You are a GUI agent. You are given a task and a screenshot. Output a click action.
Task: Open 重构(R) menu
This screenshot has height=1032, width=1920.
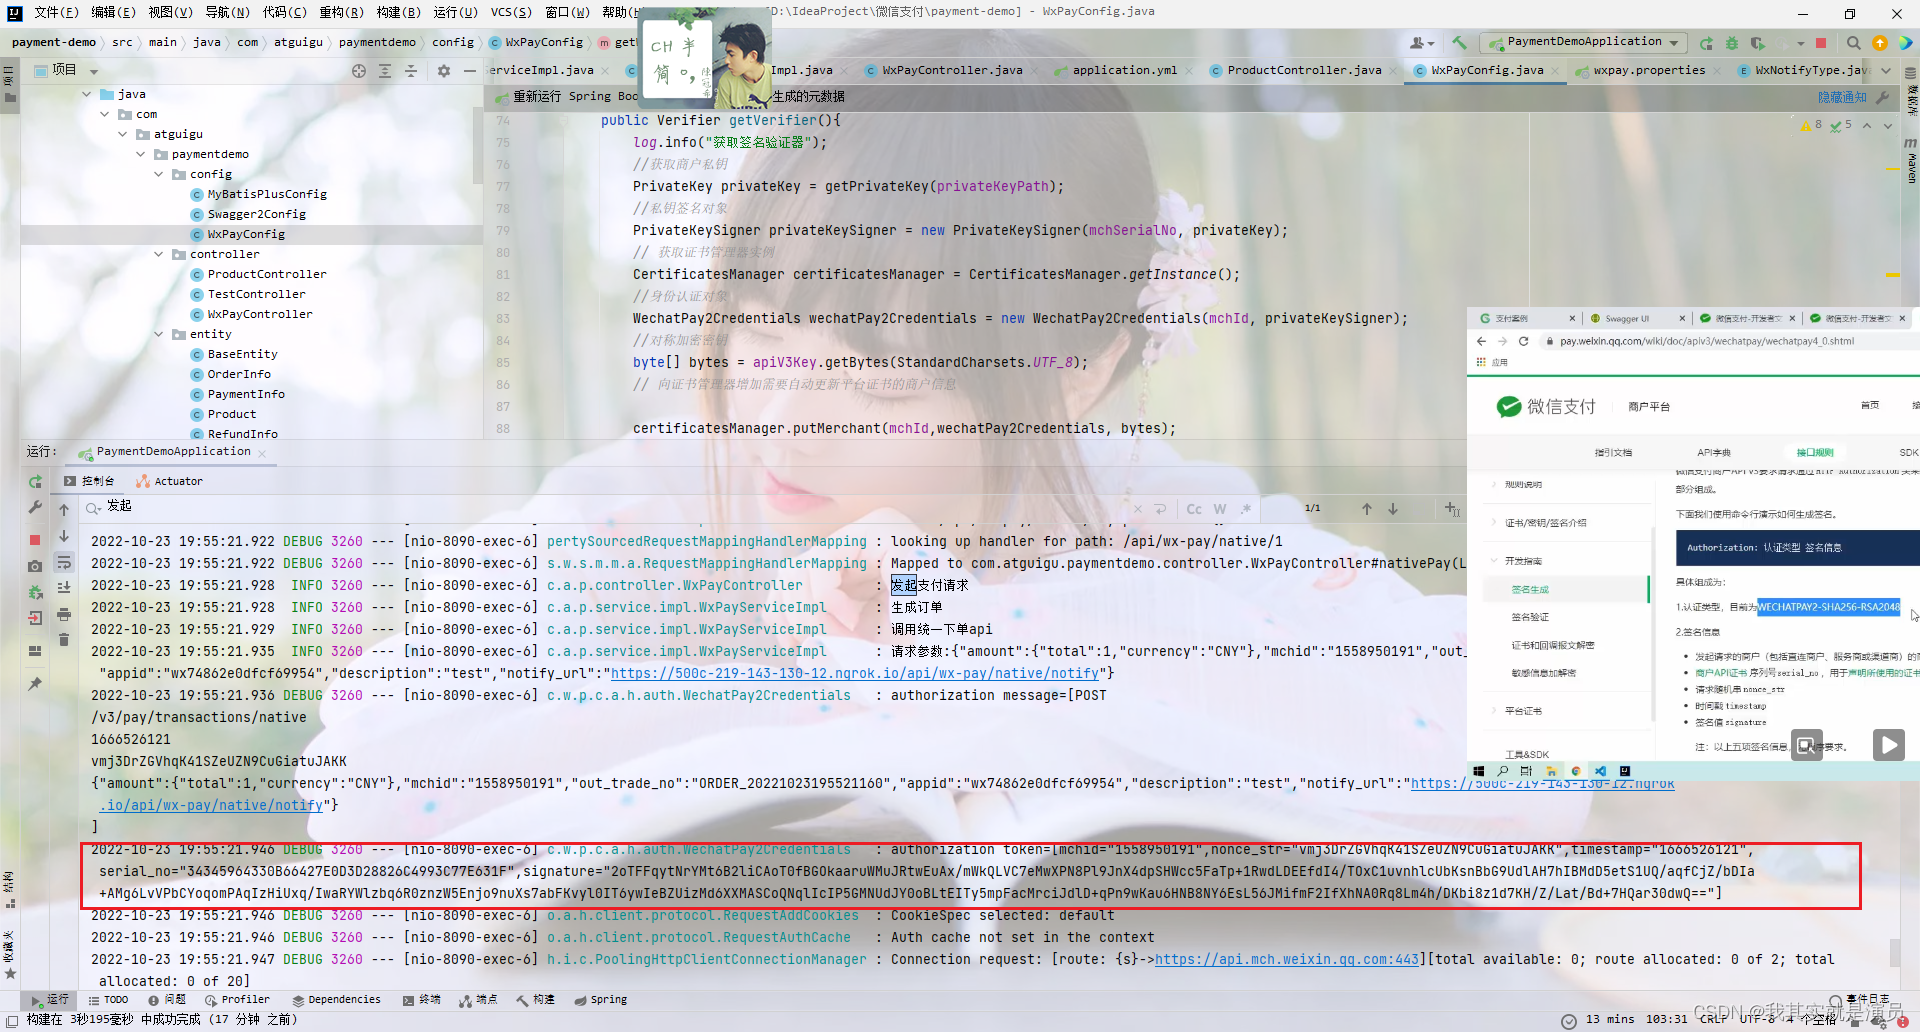tap(342, 12)
